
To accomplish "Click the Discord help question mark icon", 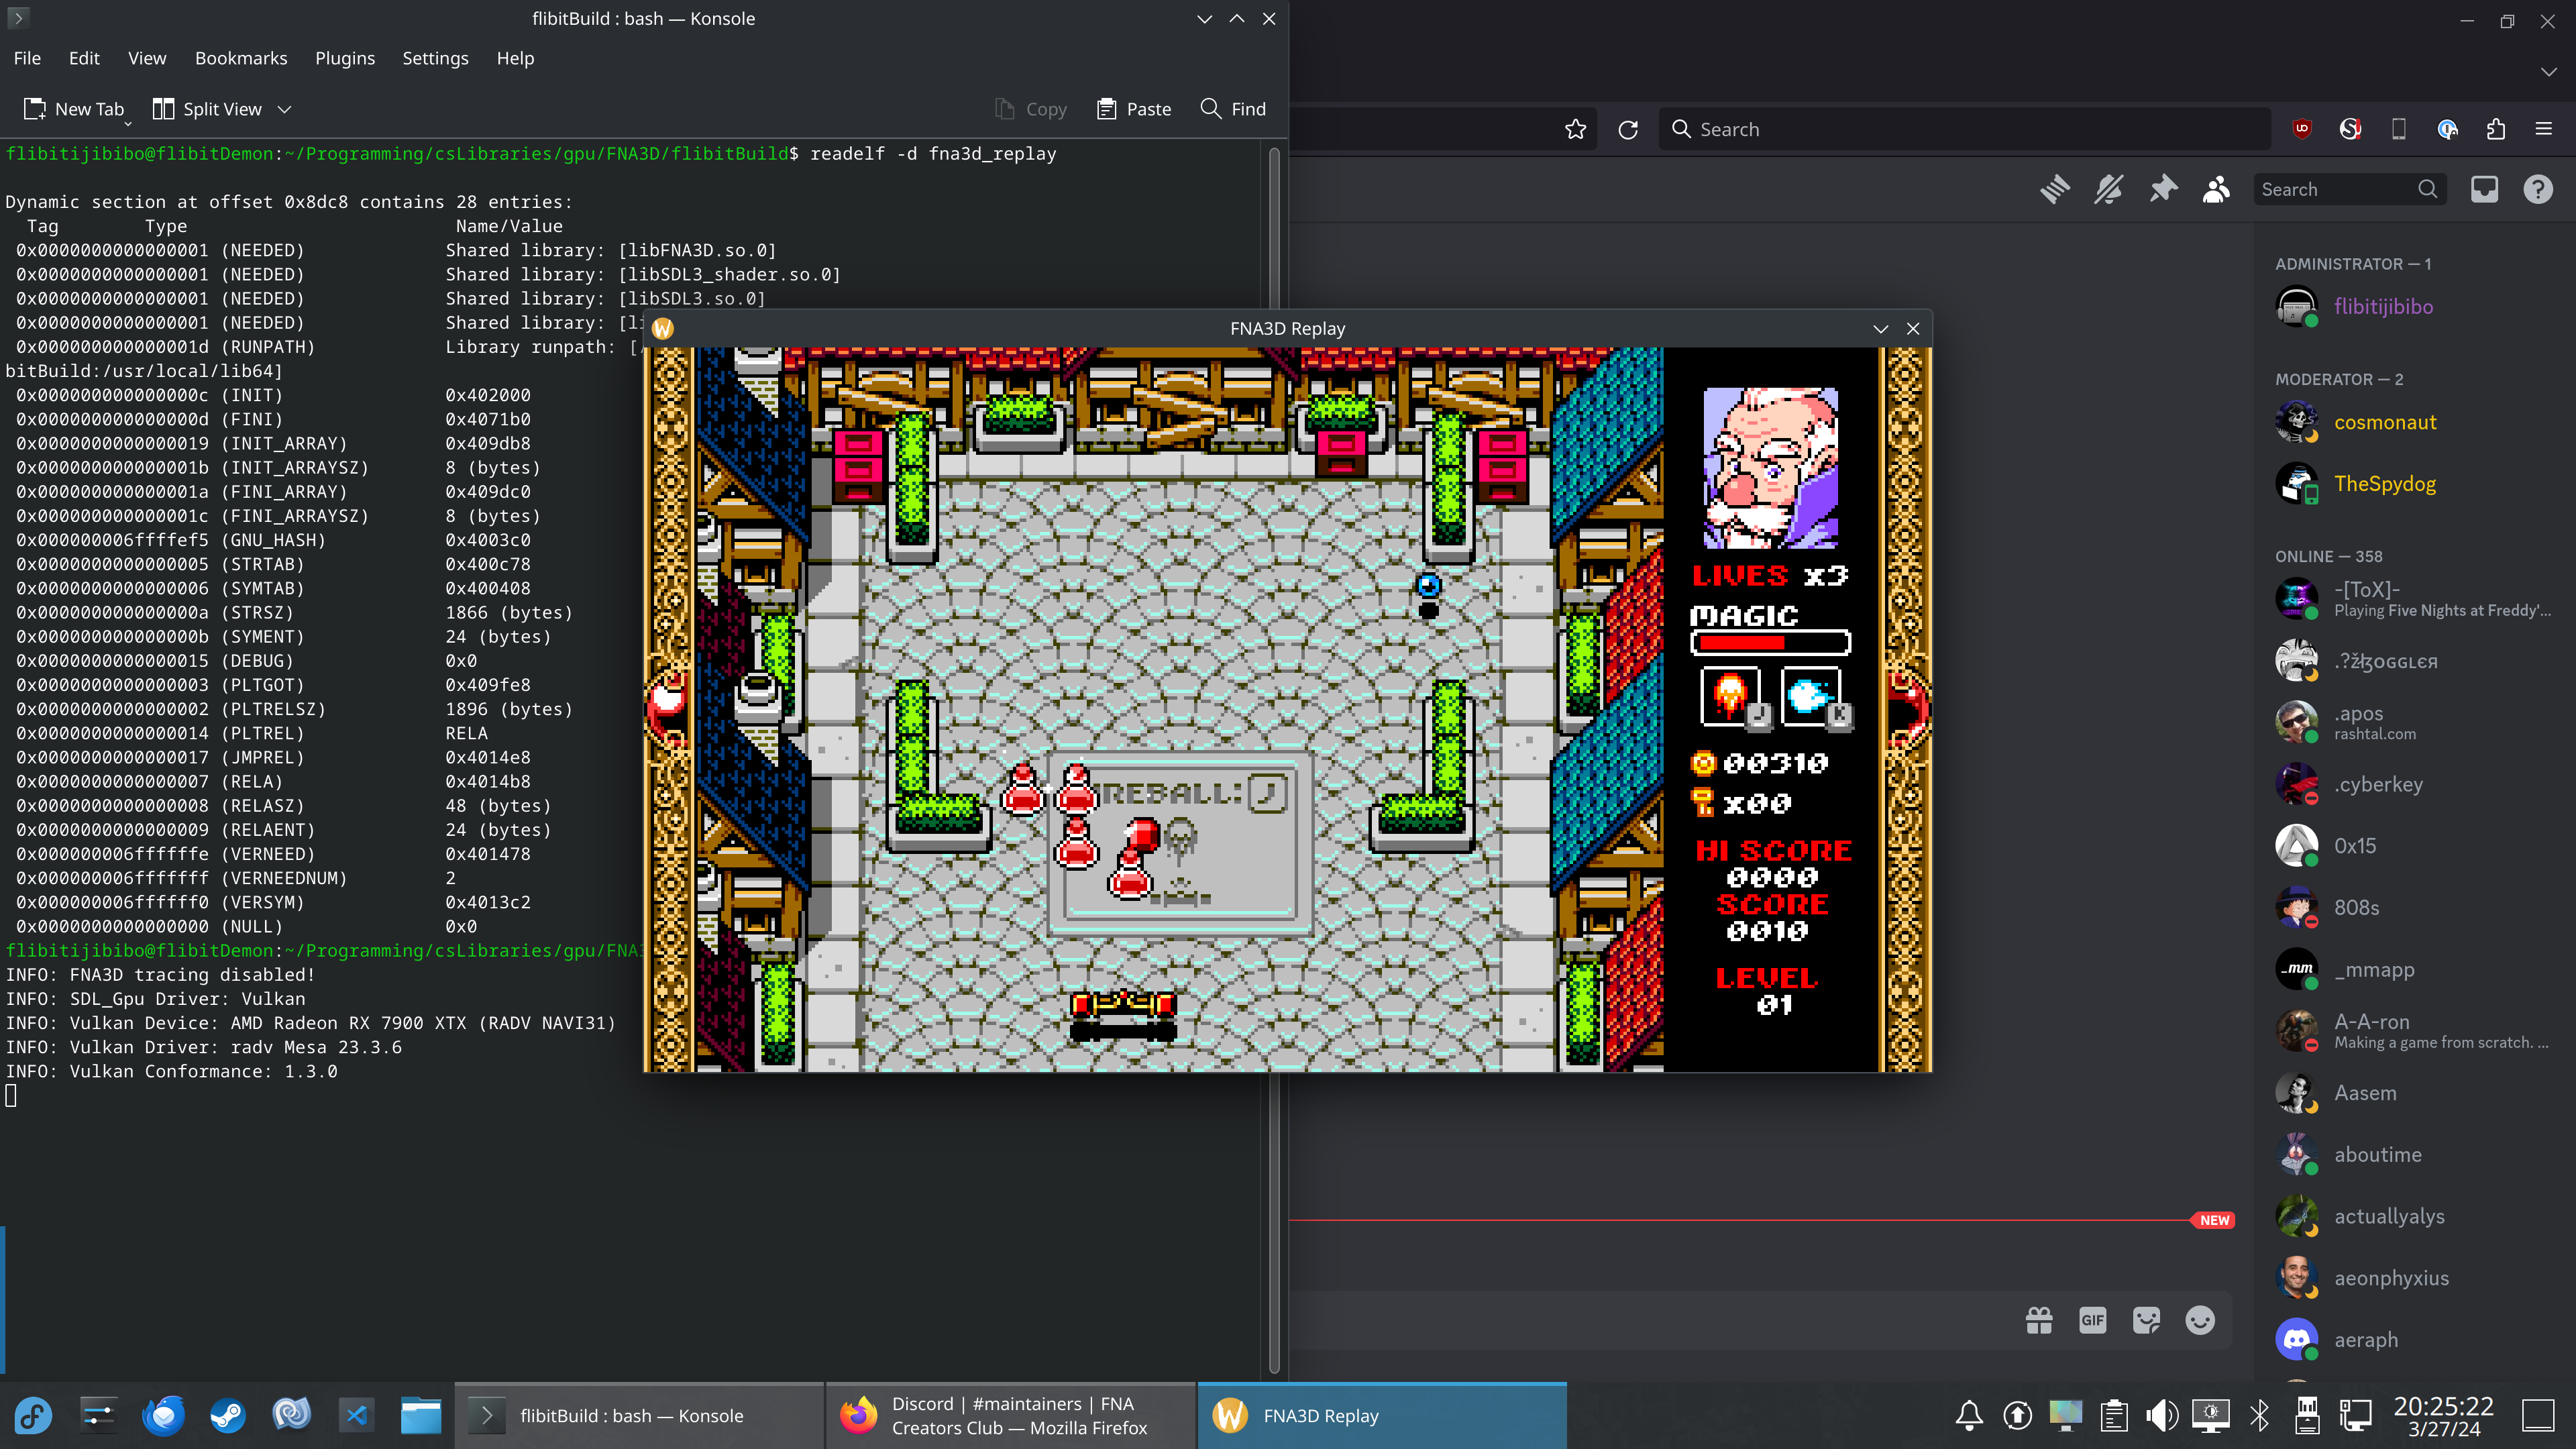I will click(2537, 189).
